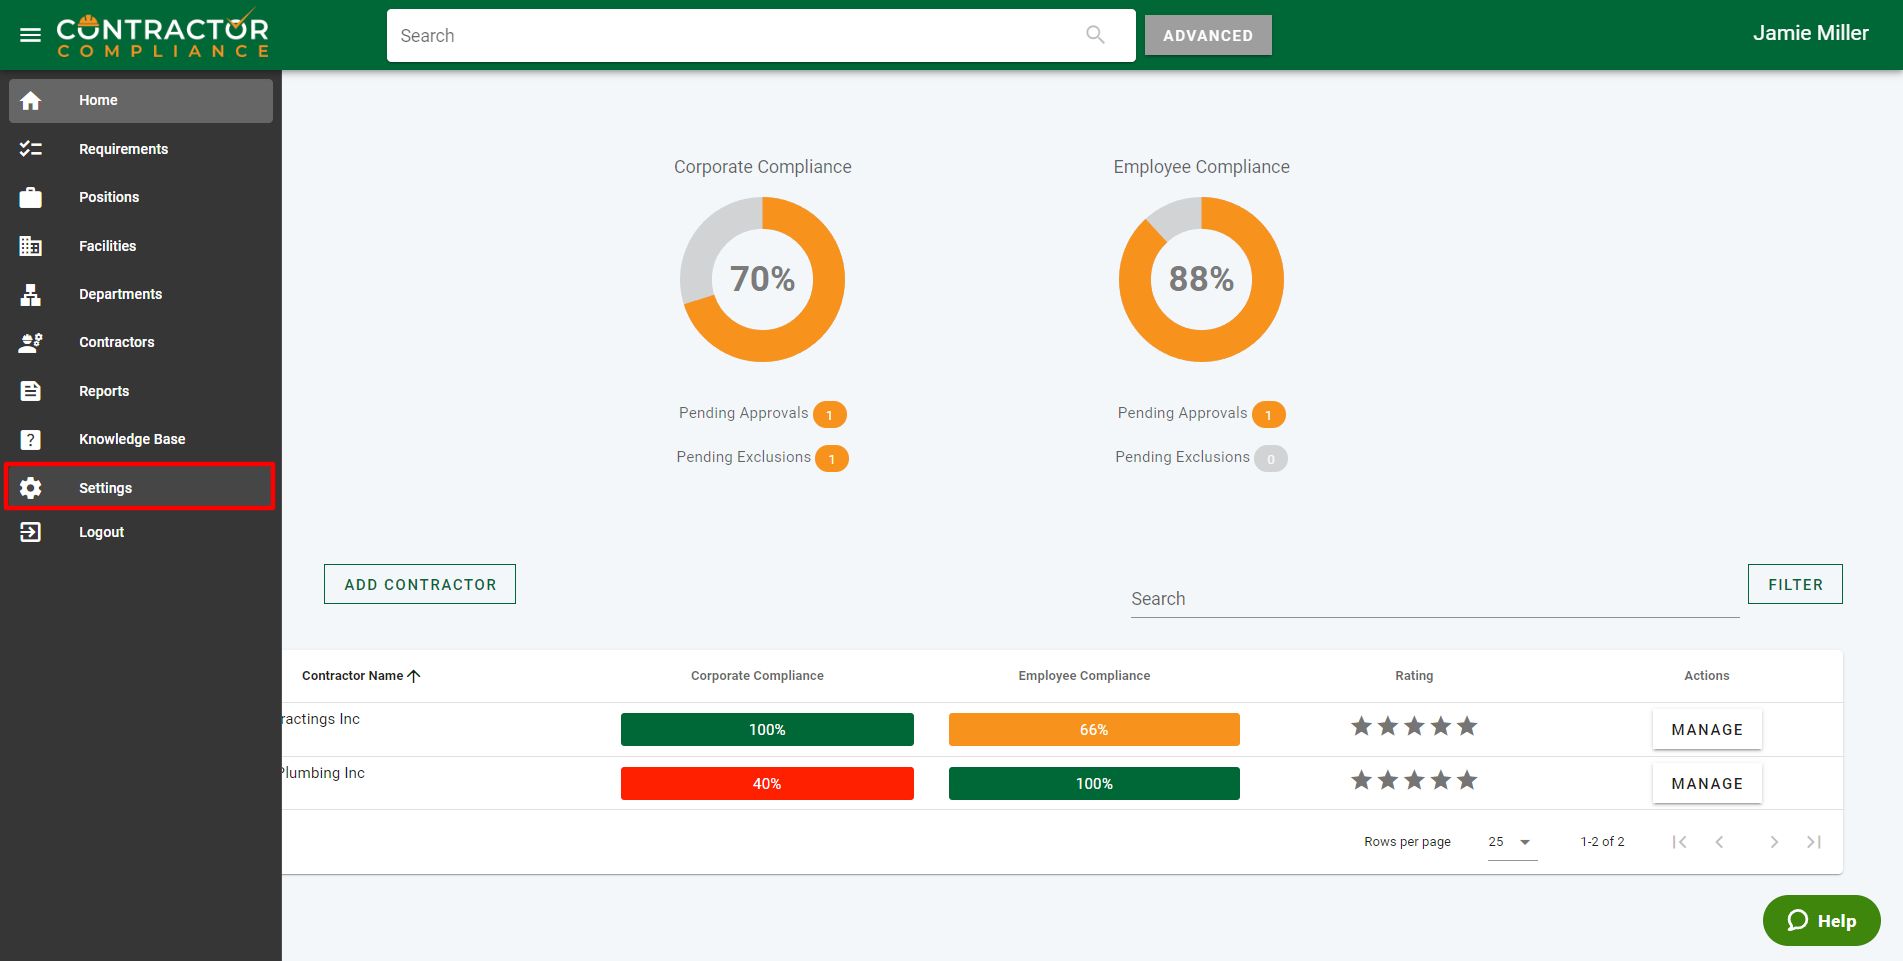1903x961 pixels.
Task: Open the Positions briefcase icon
Action: coord(31,197)
